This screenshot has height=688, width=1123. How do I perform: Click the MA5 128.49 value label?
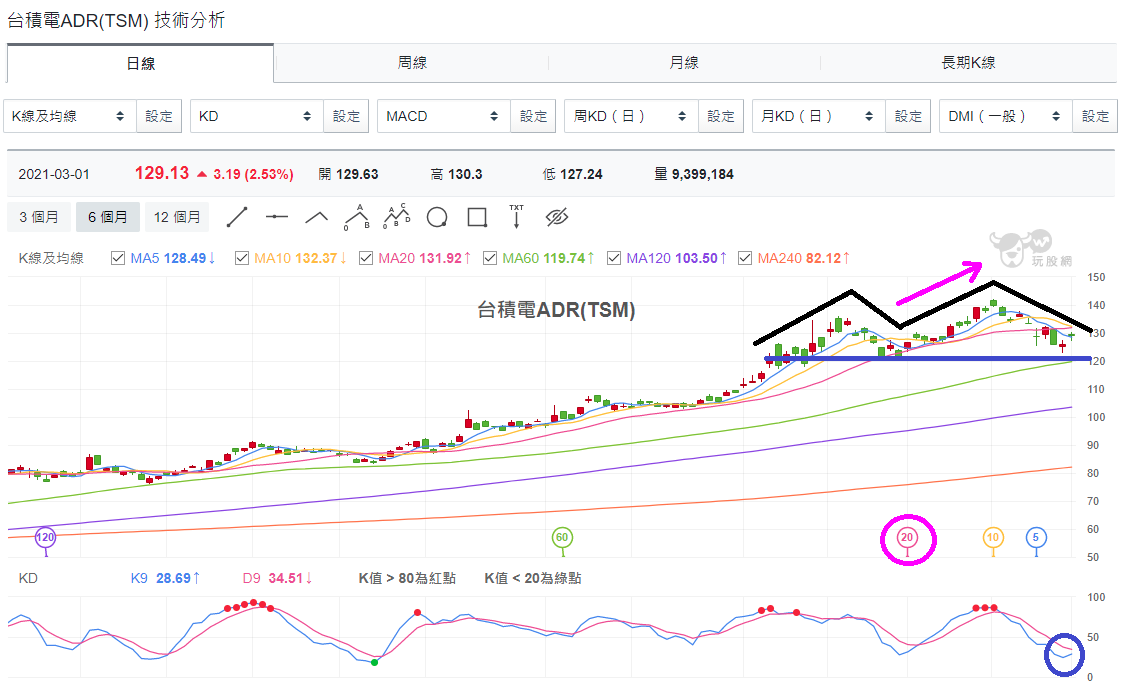pyautogui.click(x=173, y=258)
